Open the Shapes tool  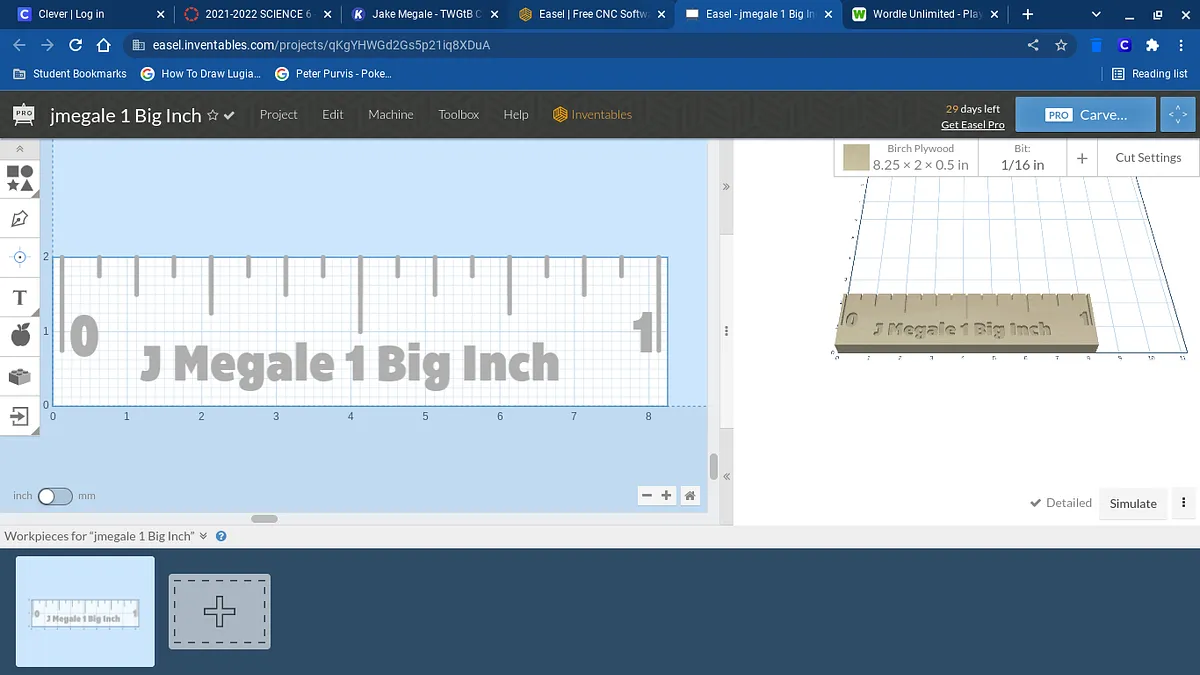pyautogui.click(x=20, y=178)
